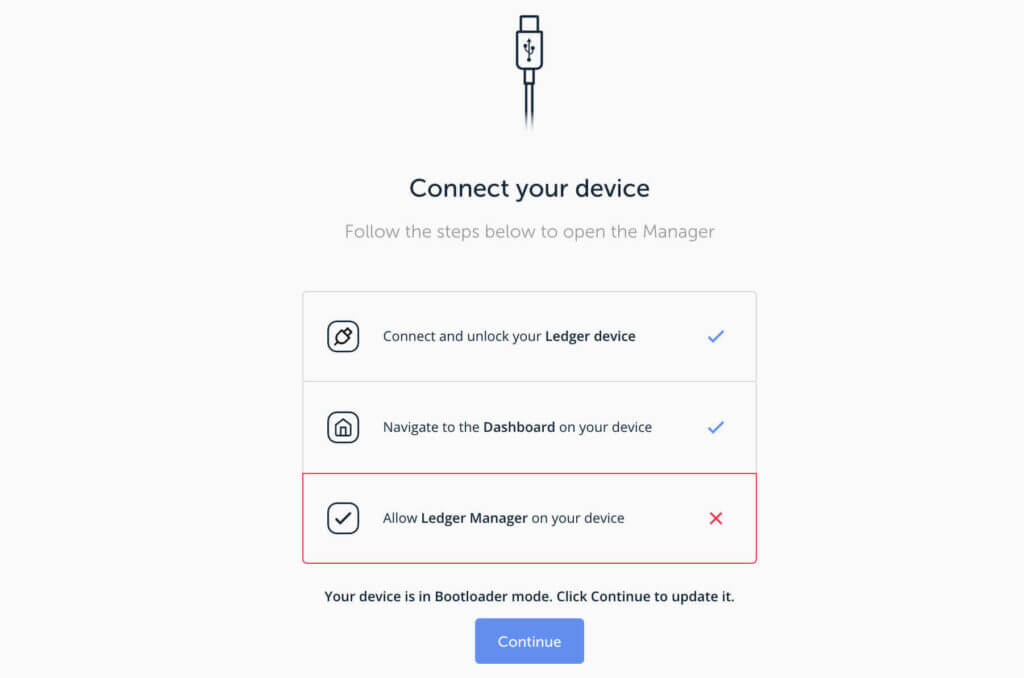Click the Bootloader mode notice text

point(529,596)
